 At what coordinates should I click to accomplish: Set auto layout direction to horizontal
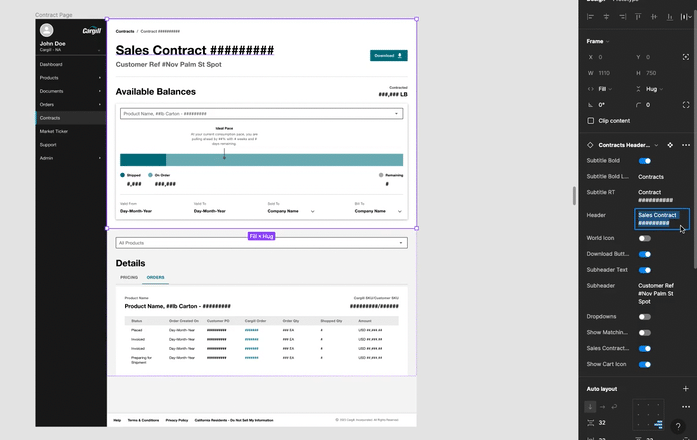[602, 406]
